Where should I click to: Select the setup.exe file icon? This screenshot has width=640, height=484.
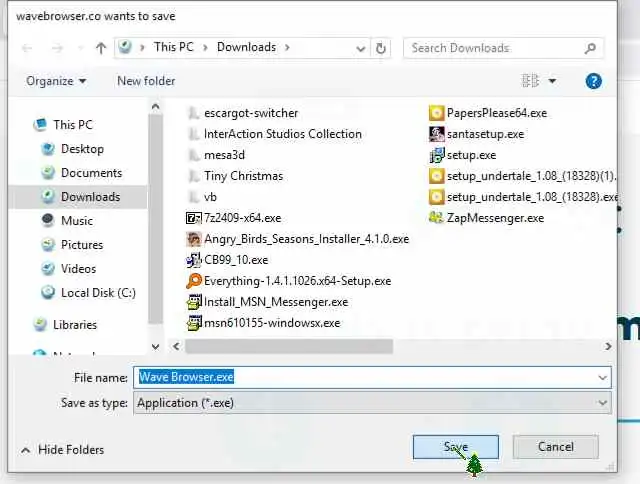pos(436,155)
